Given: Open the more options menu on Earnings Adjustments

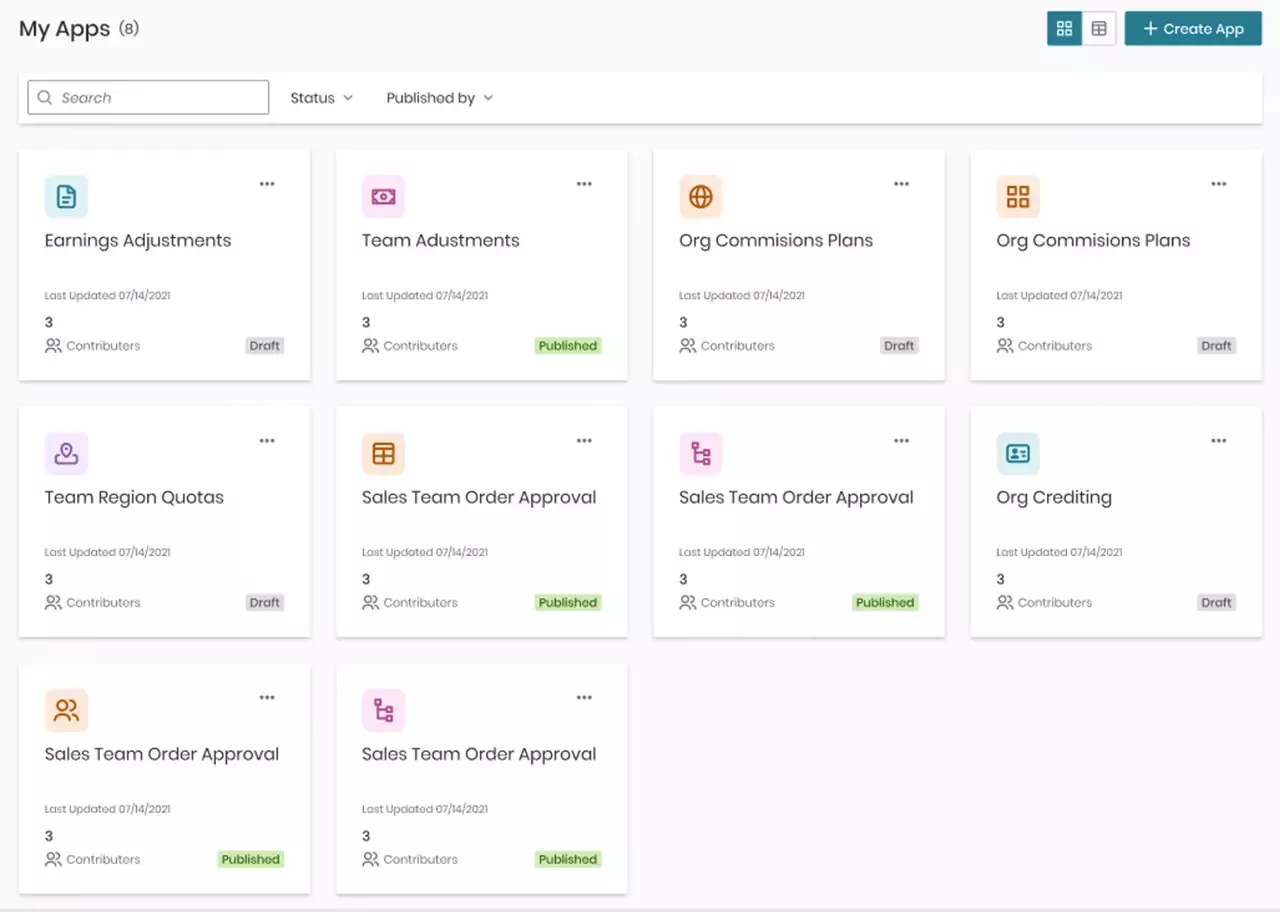Looking at the screenshot, I should 267,184.
